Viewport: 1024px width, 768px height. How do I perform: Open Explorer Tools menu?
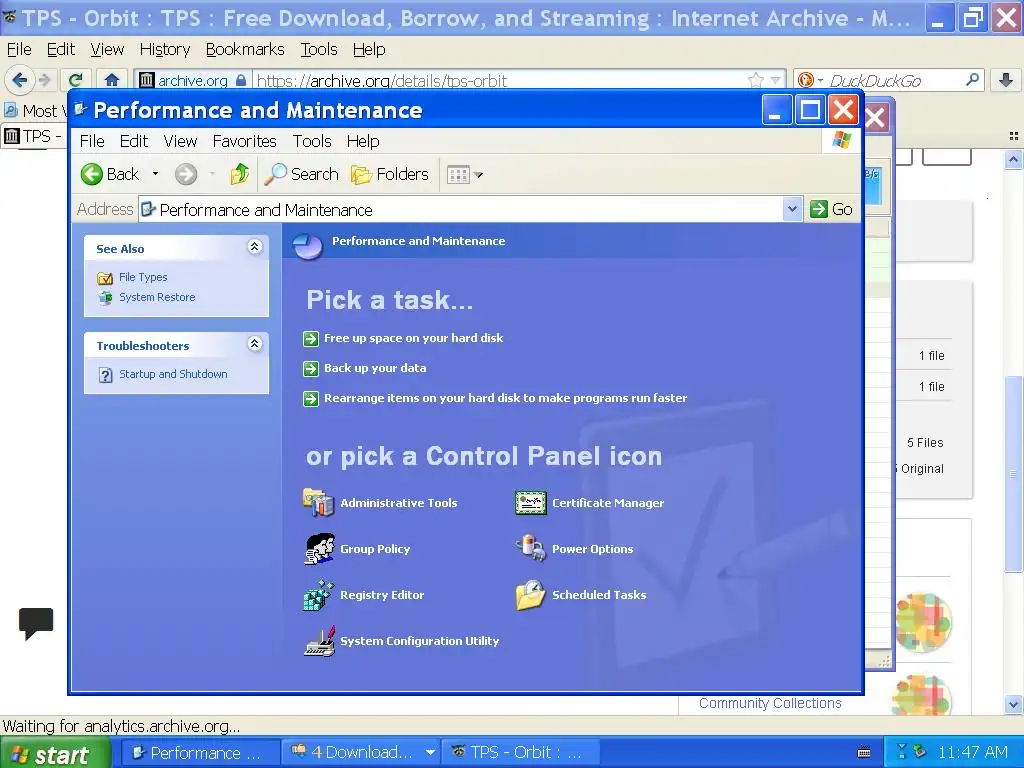click(312, 141)
